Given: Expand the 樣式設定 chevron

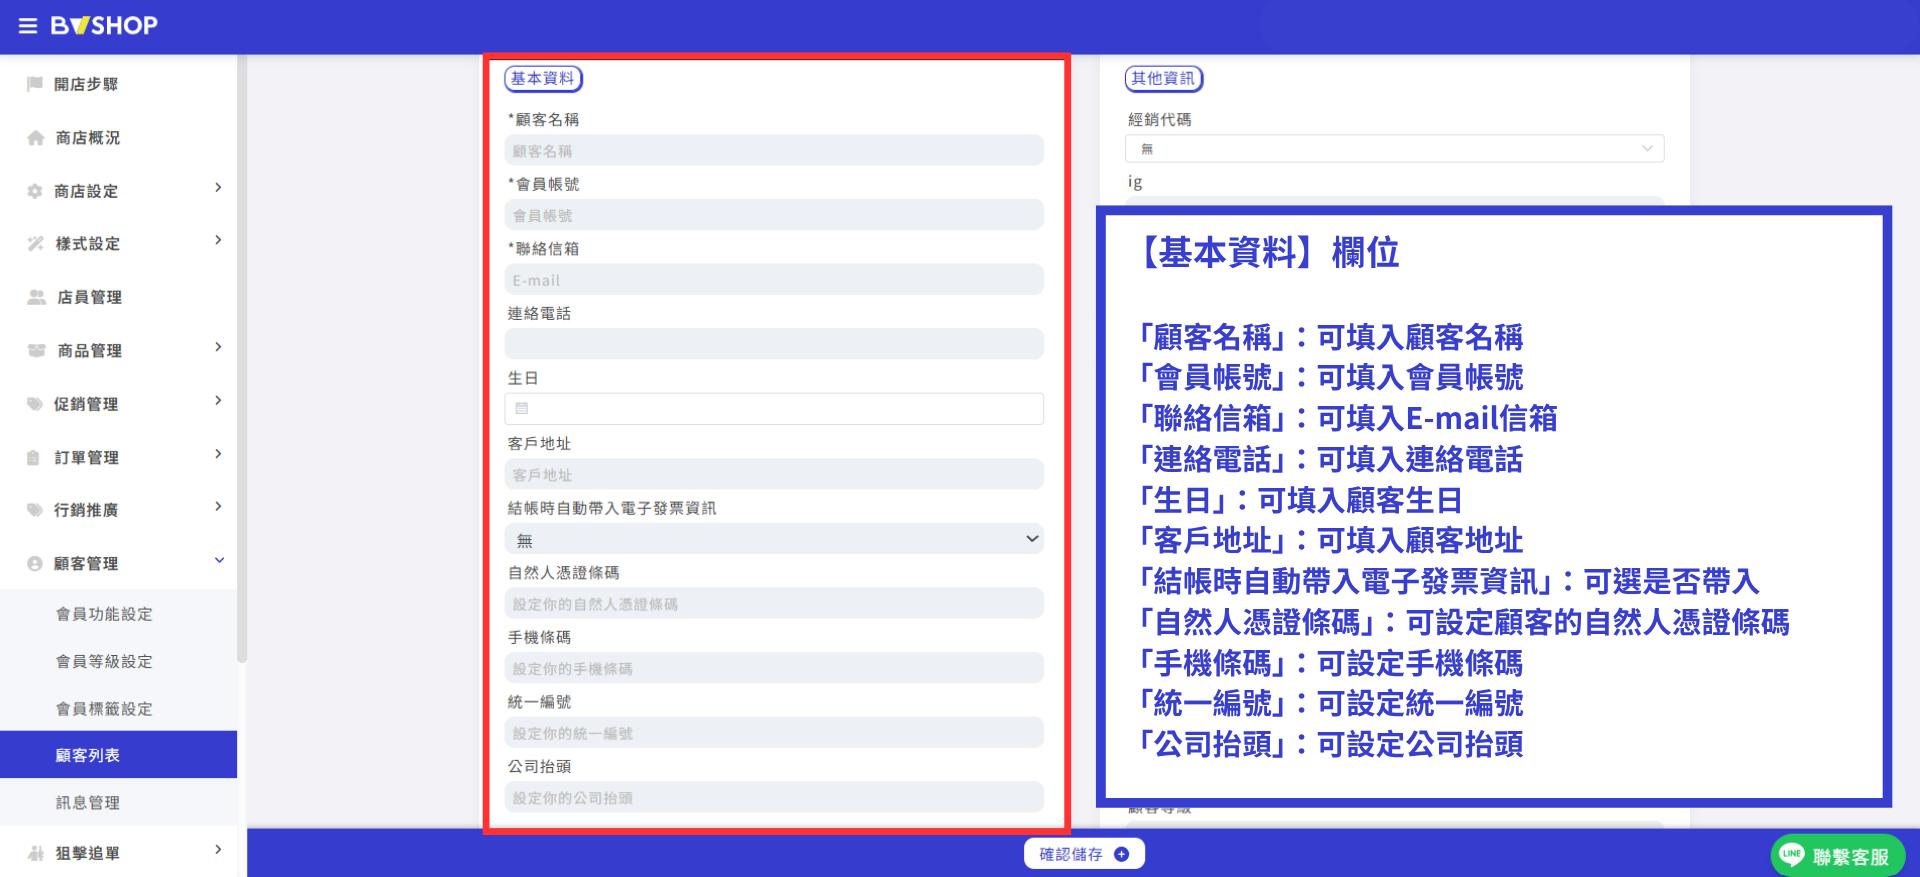Looking at the screenshot, I should [x=218, y=240].
